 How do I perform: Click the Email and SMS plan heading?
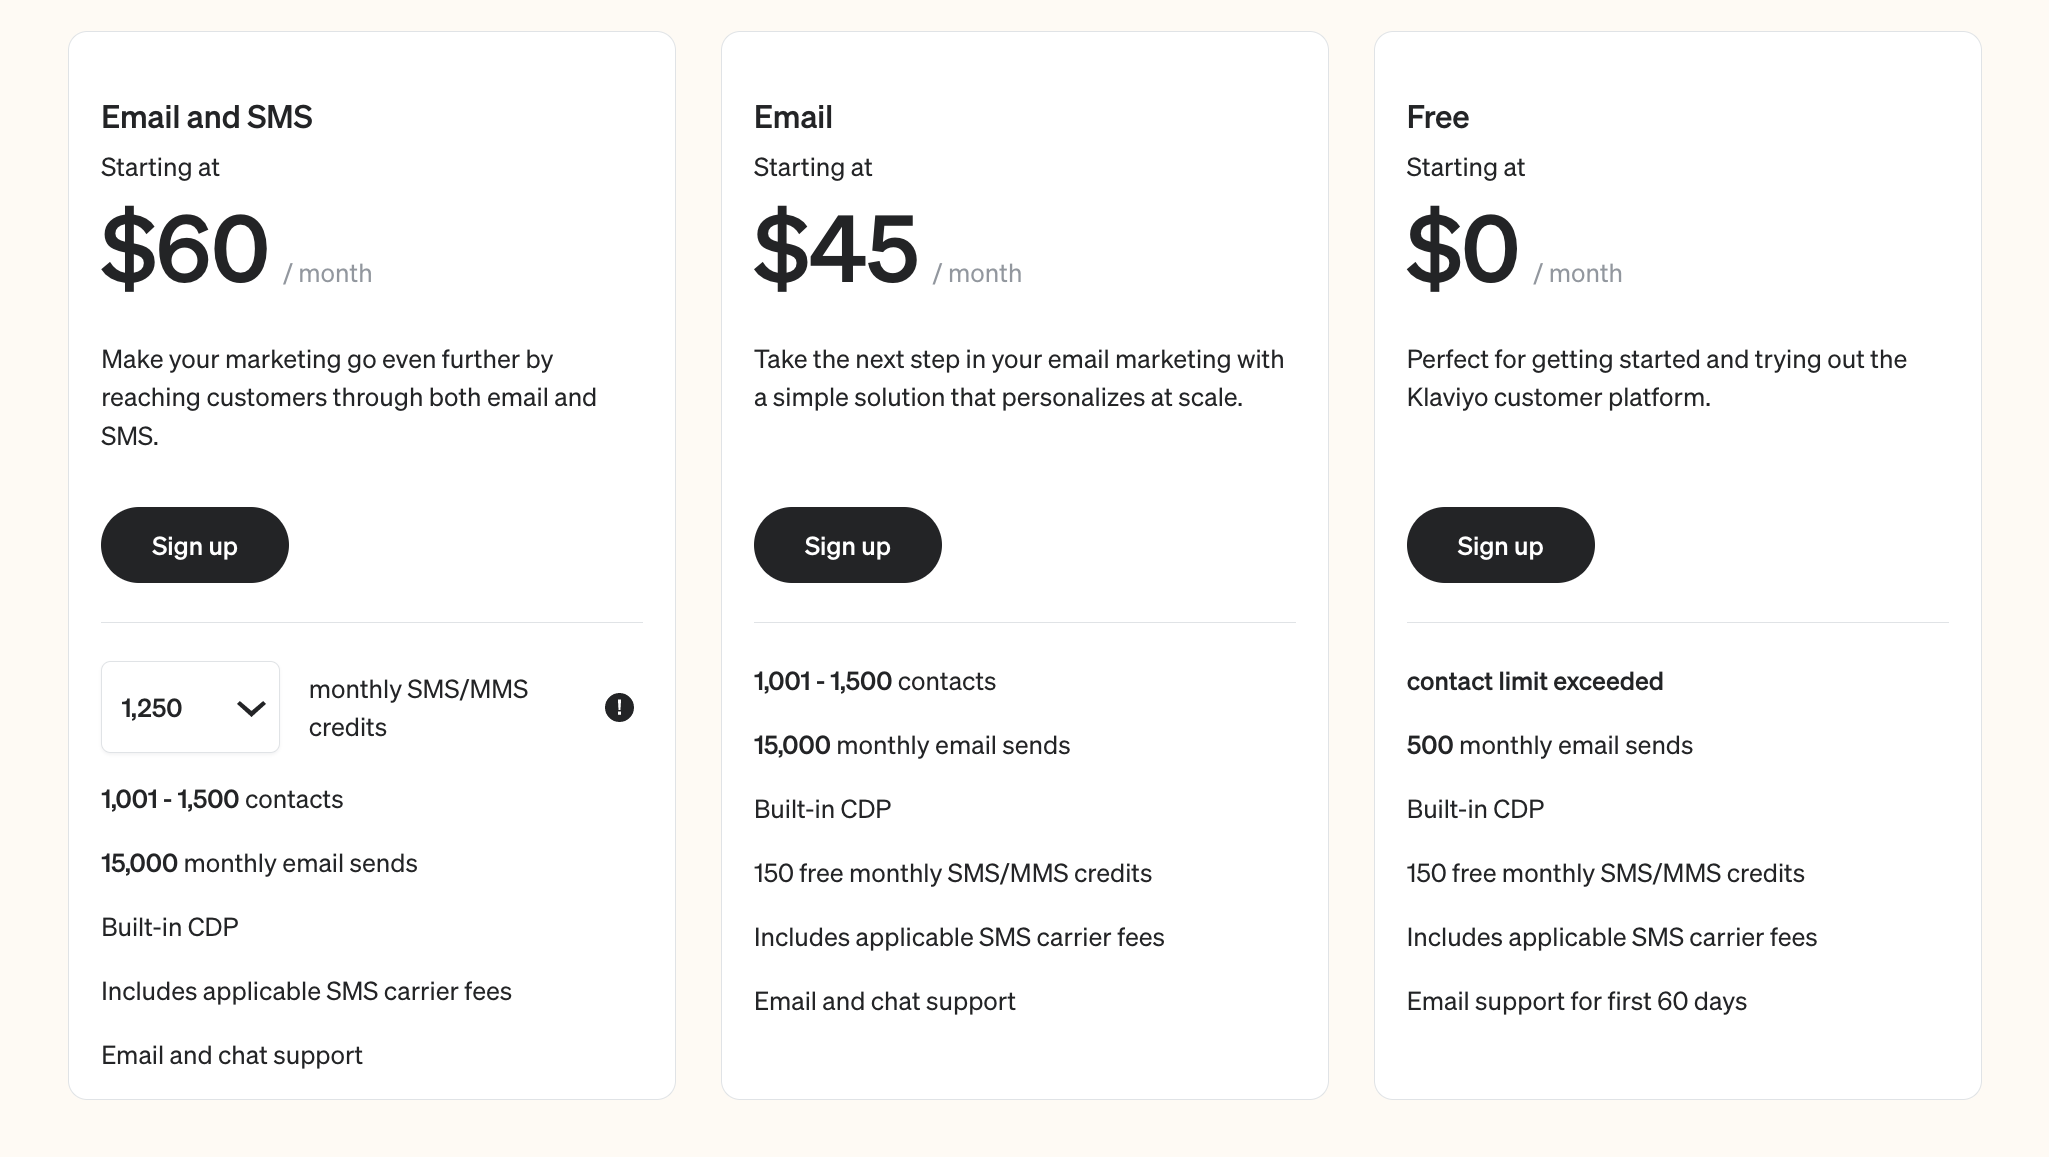(207, 117)
